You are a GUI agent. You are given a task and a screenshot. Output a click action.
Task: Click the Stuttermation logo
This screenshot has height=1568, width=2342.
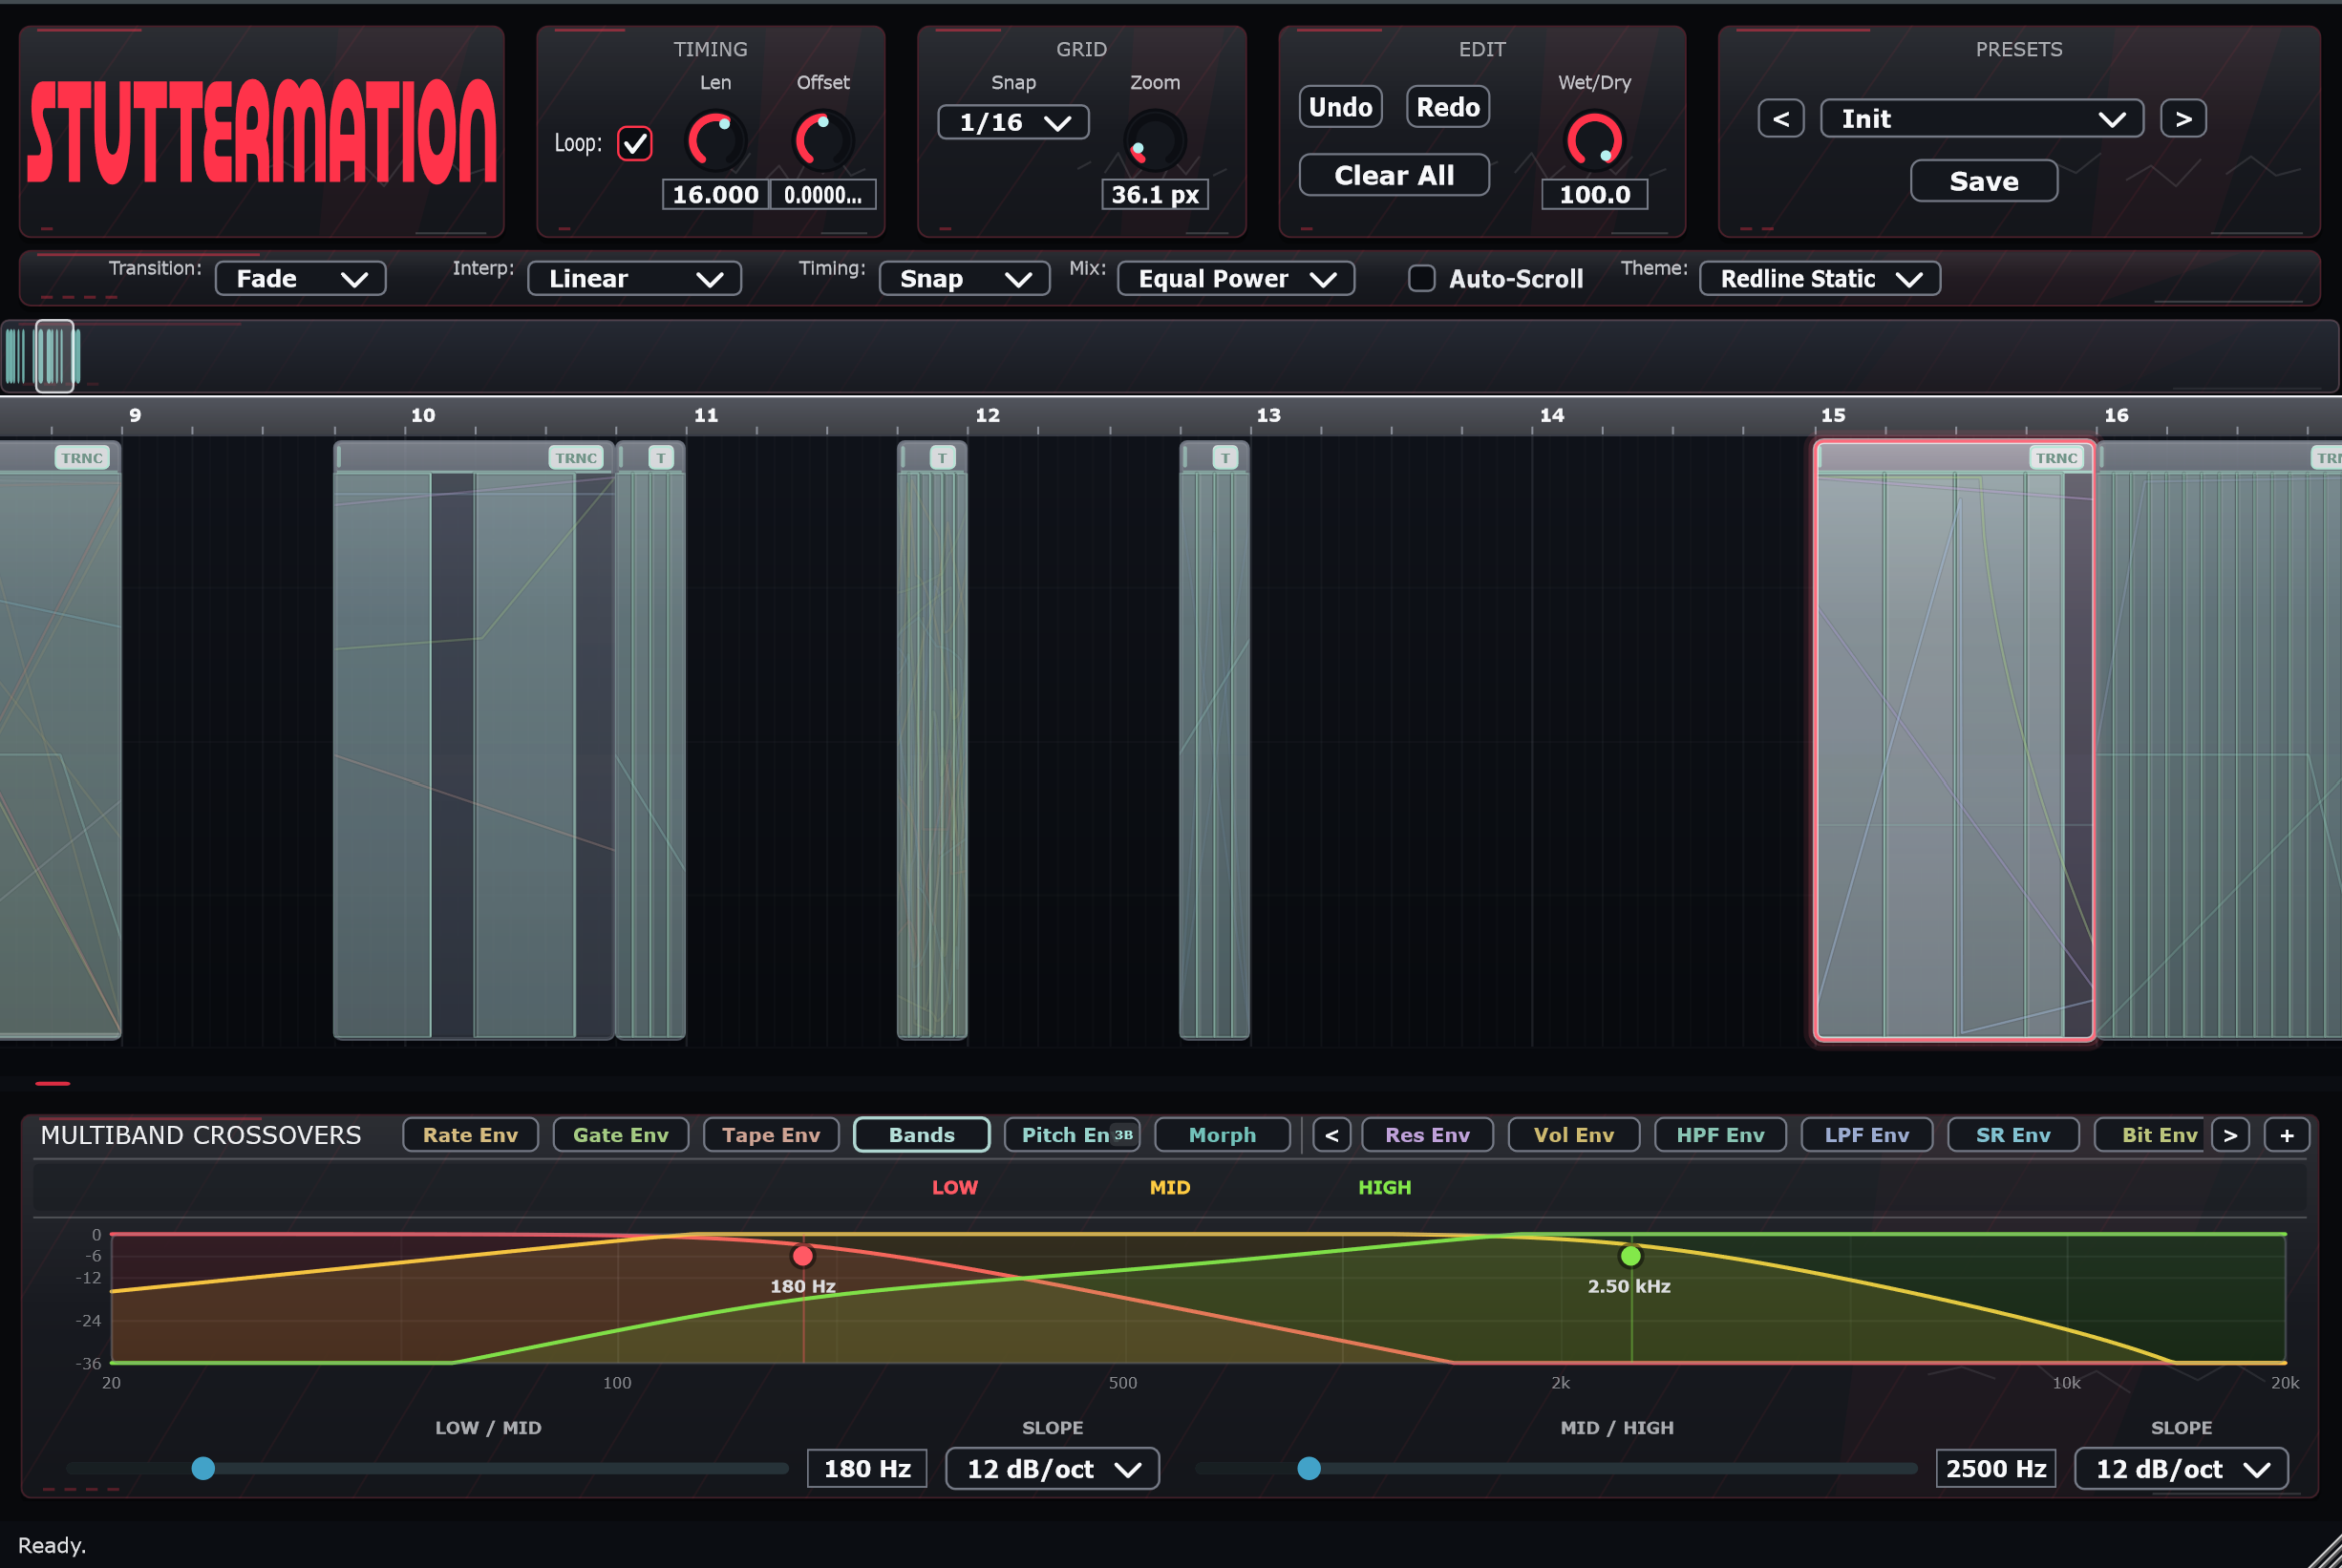262,132
